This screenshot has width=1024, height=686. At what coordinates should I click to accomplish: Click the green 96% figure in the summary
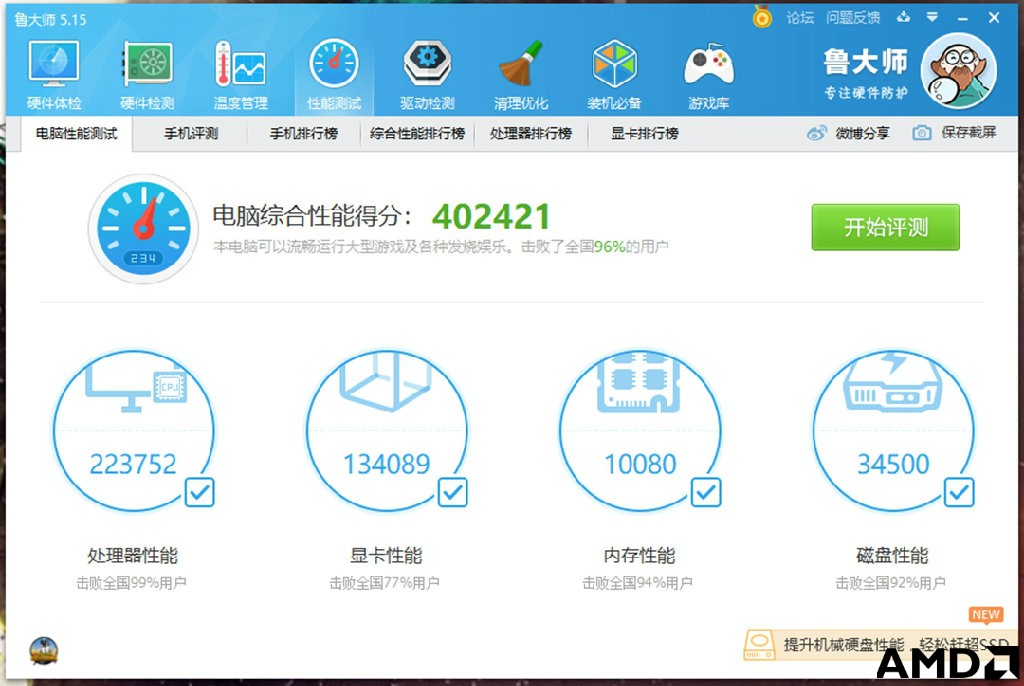(609, 246)
